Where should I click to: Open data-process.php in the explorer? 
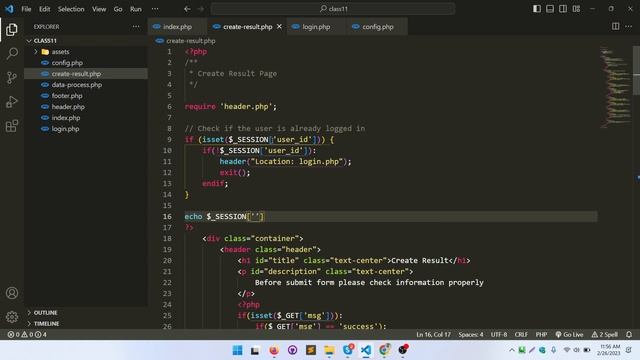click(86, 84)
